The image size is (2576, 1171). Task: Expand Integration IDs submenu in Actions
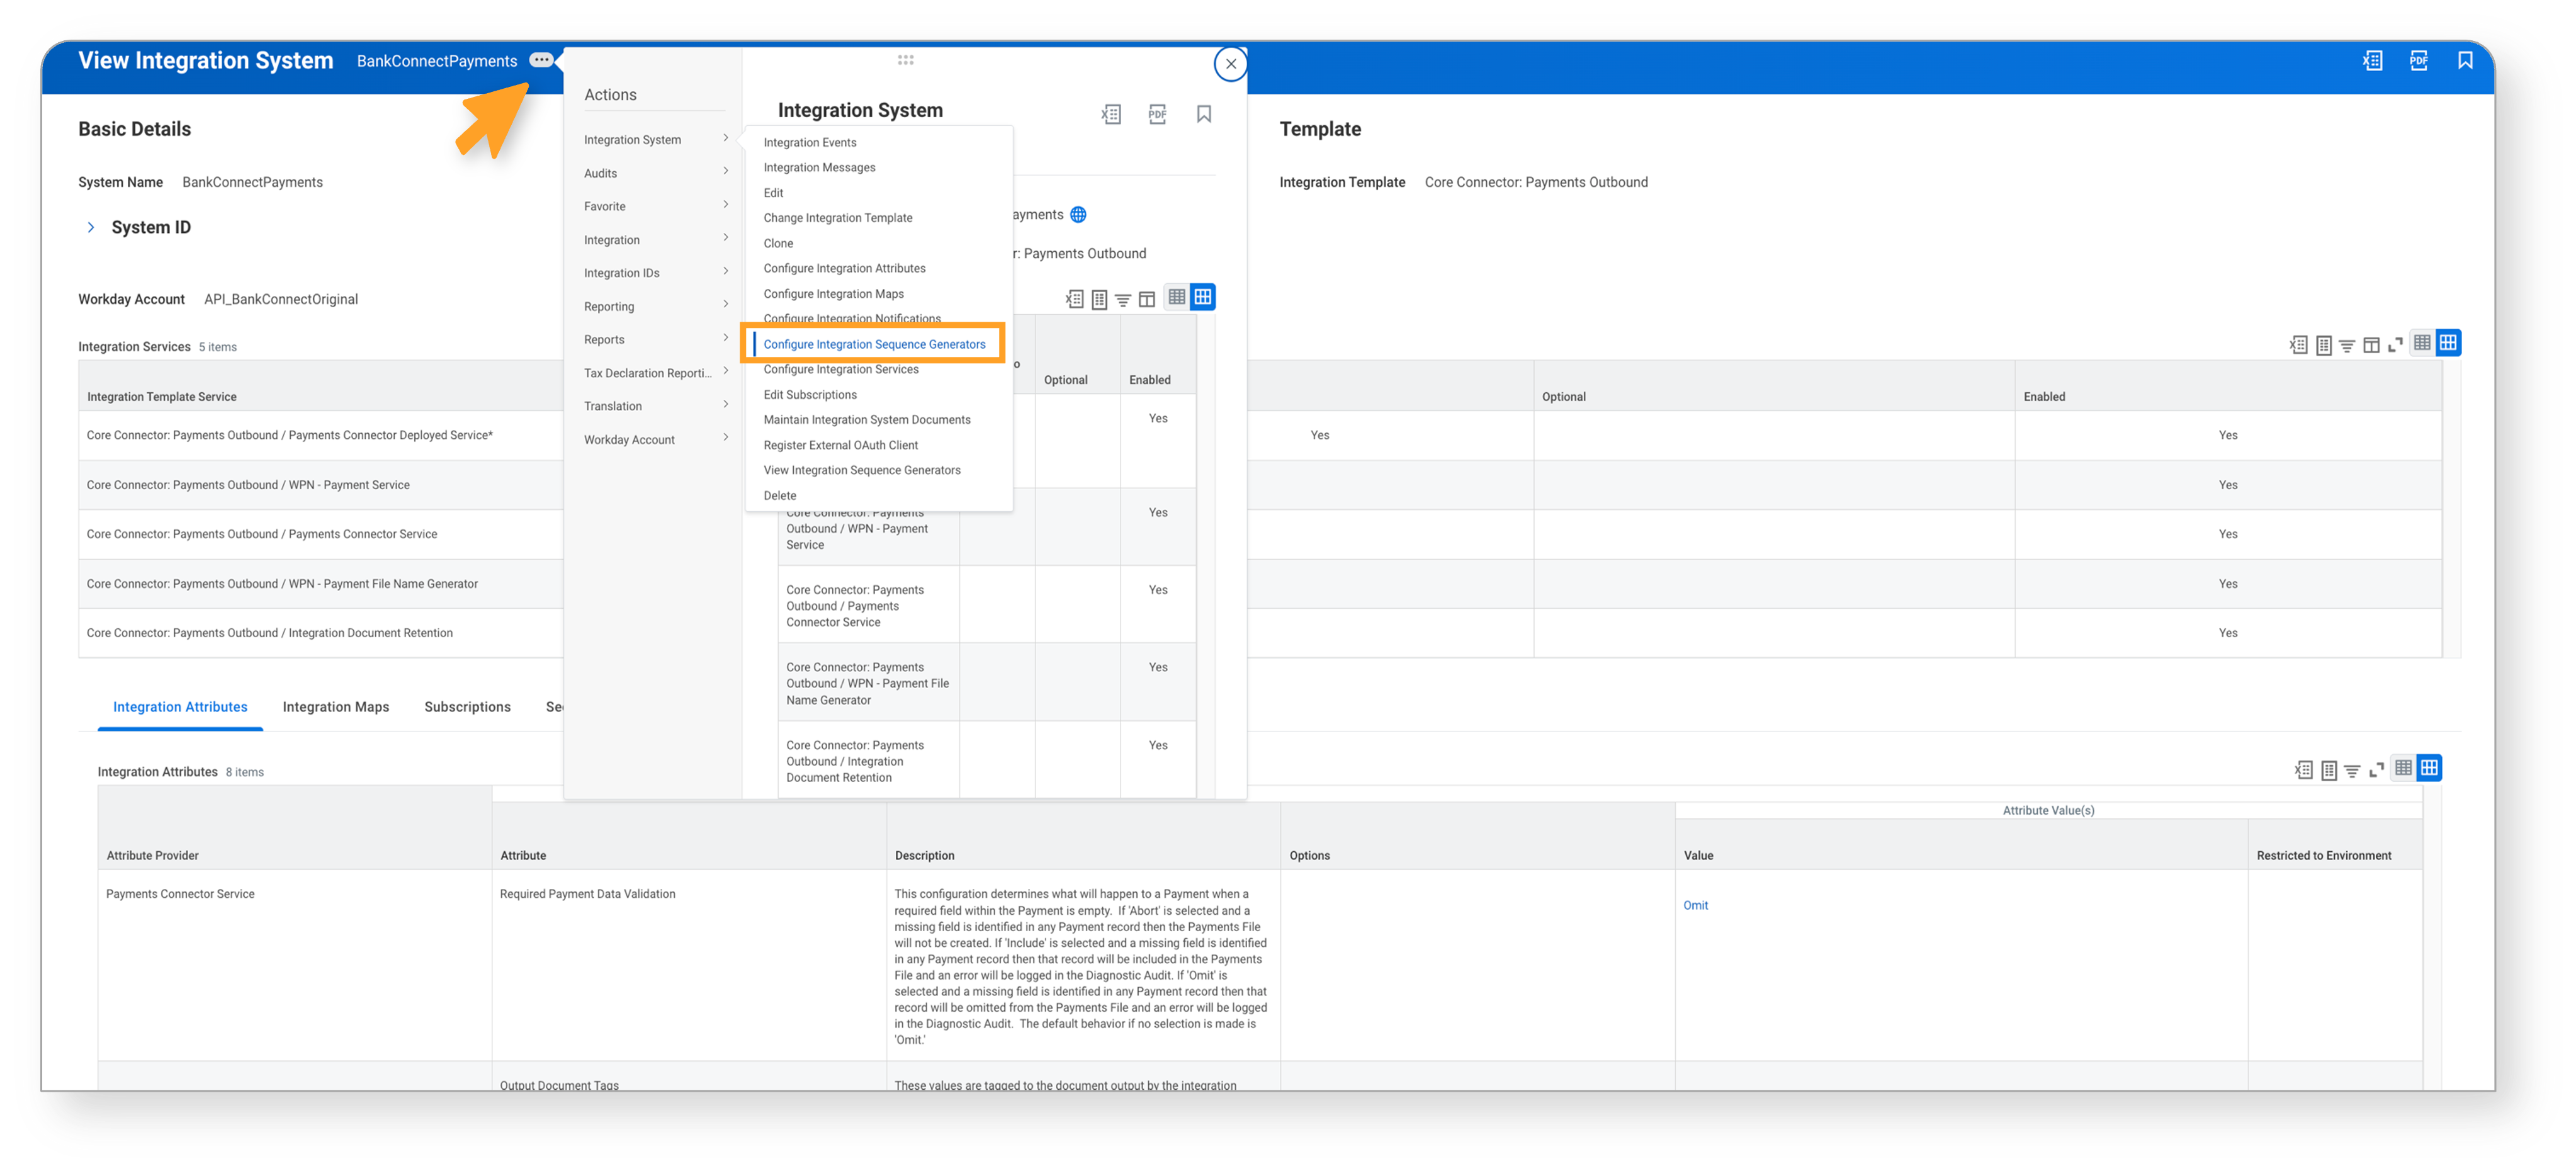[656, 273]
